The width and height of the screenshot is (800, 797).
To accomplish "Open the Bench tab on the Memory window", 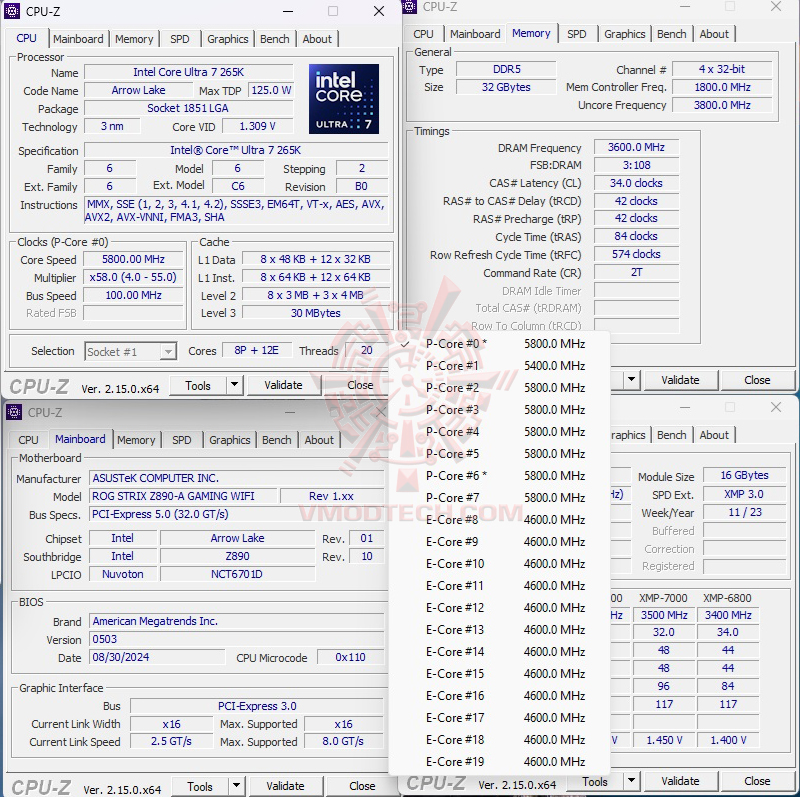I will coord(672,33).
